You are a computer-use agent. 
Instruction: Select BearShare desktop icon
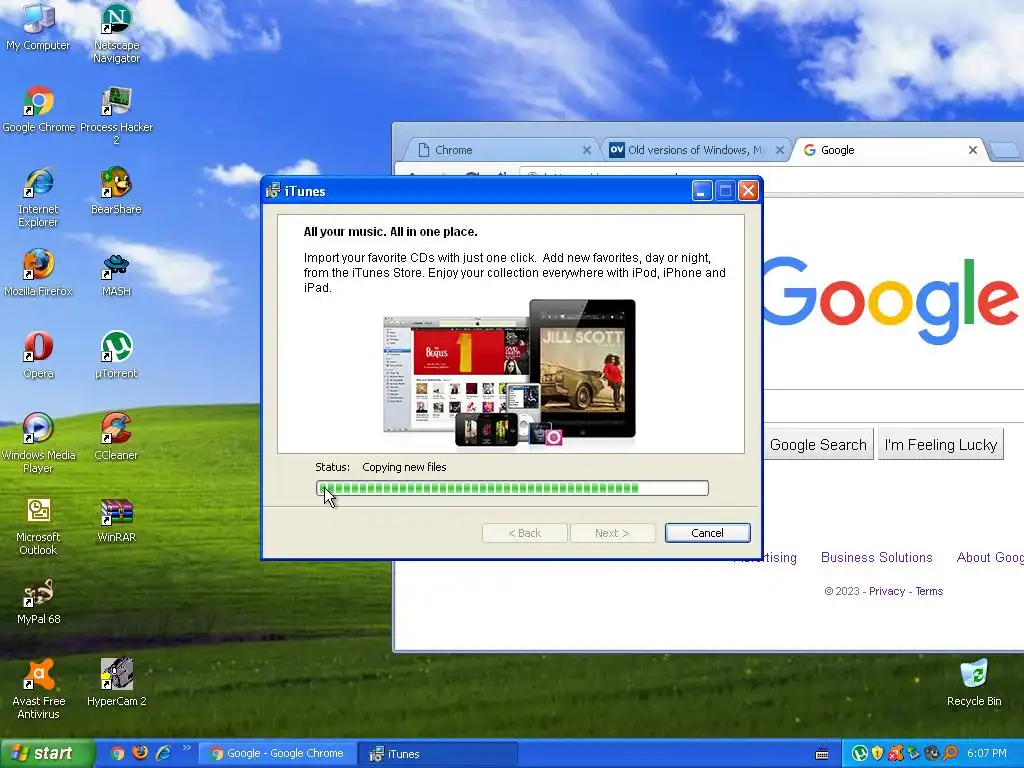(x=116, y=191)
